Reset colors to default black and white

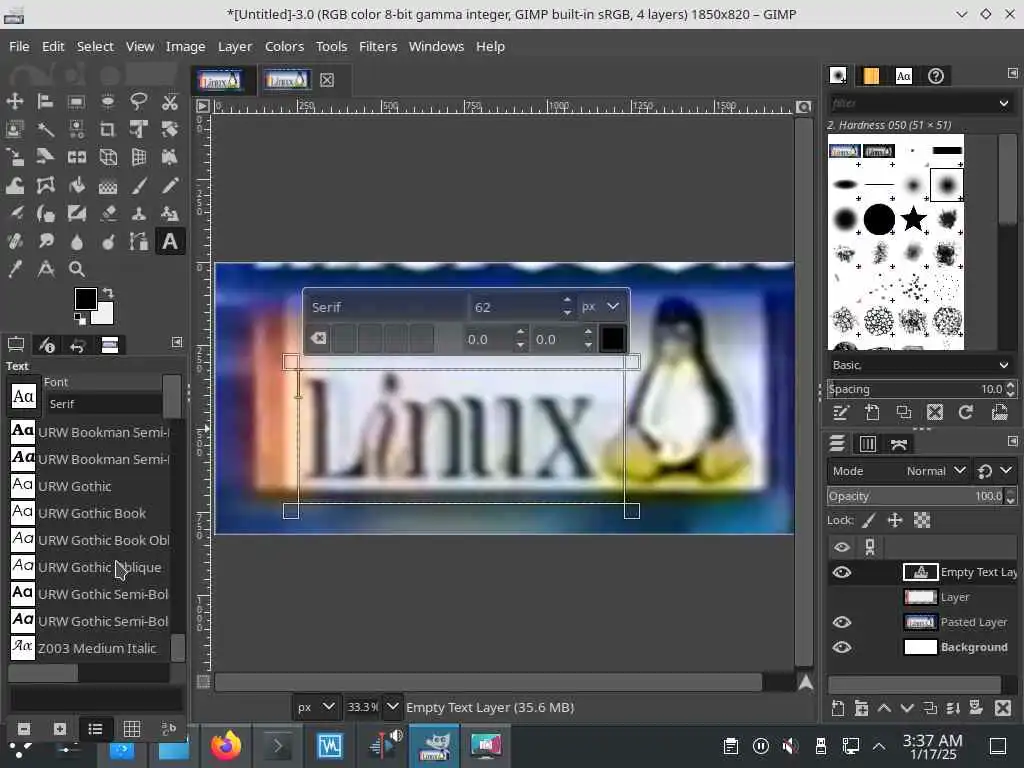point(80,319)
